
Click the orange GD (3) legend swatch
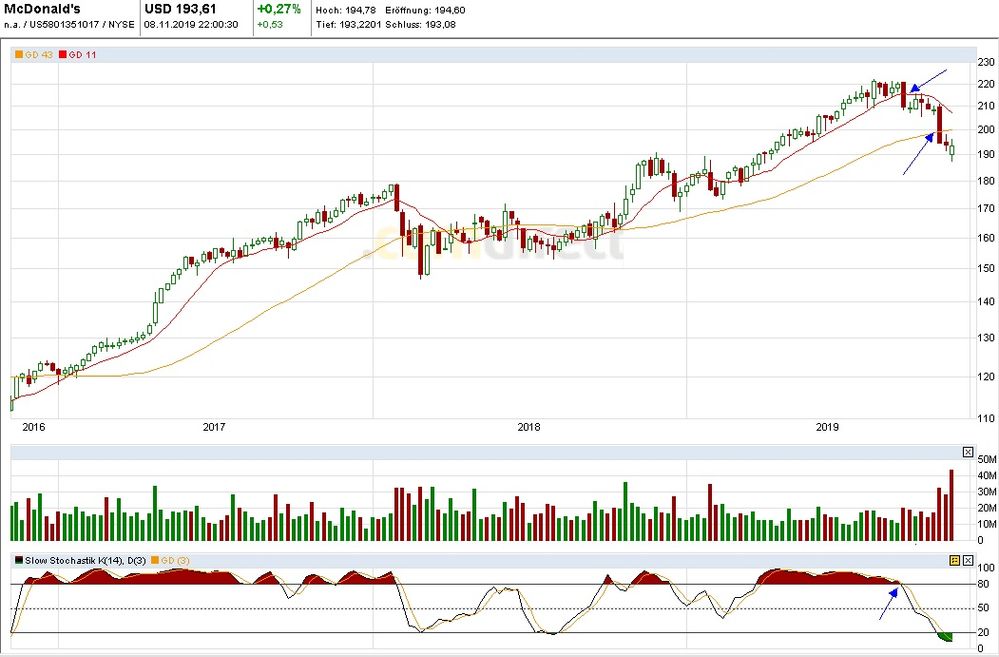(x=155, y=560)
